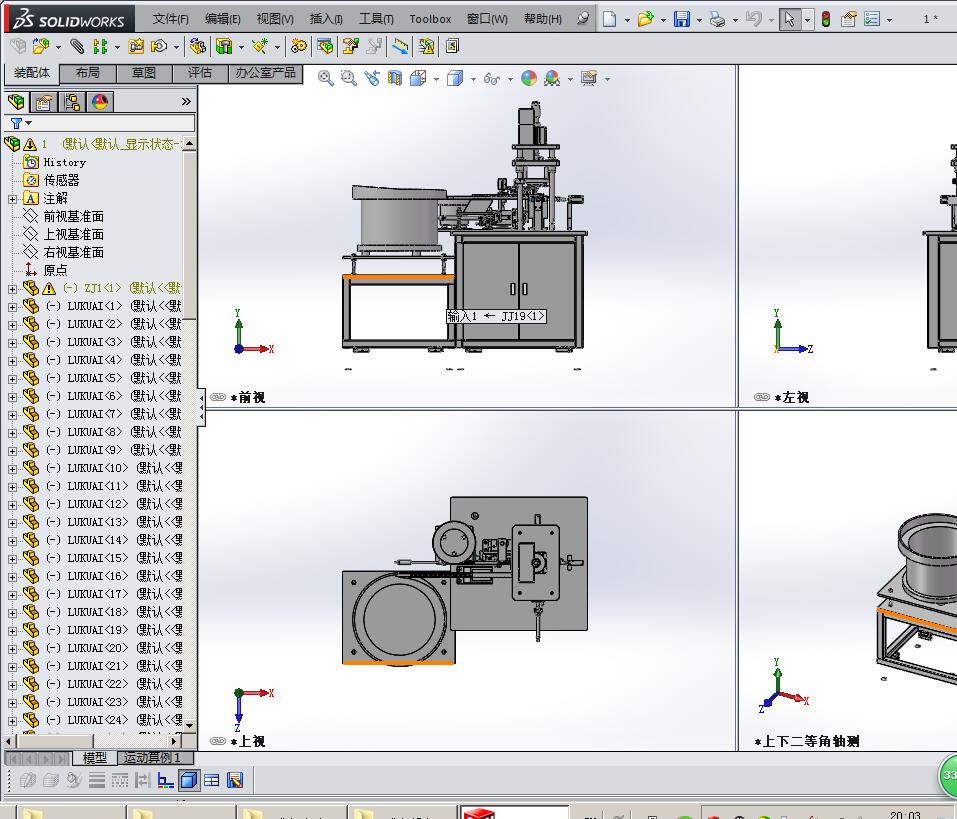Switch to the 运动算例1 tab
This screenshot has width=957, height=819.
[x=152, y=758]
